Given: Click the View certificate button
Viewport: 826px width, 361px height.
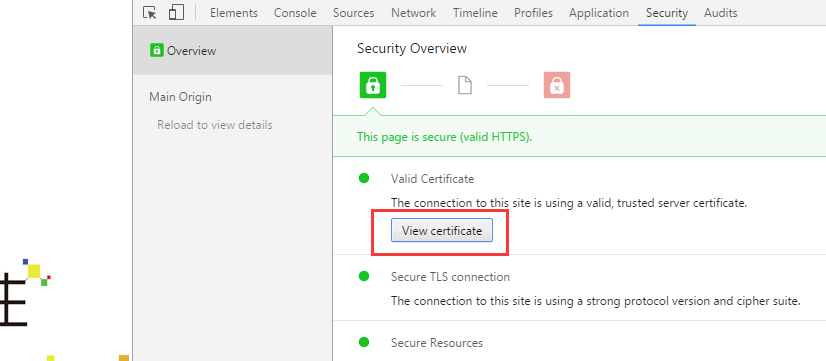Looking at the screenshot, I should [x=441, y=230].
